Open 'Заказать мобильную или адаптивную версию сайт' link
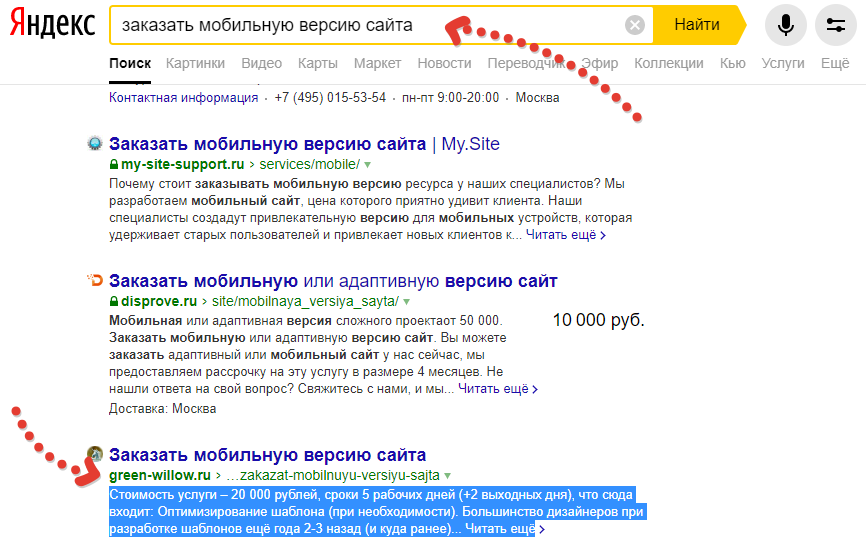The width and height of the screenshot is (866, 552). [333, 281]
